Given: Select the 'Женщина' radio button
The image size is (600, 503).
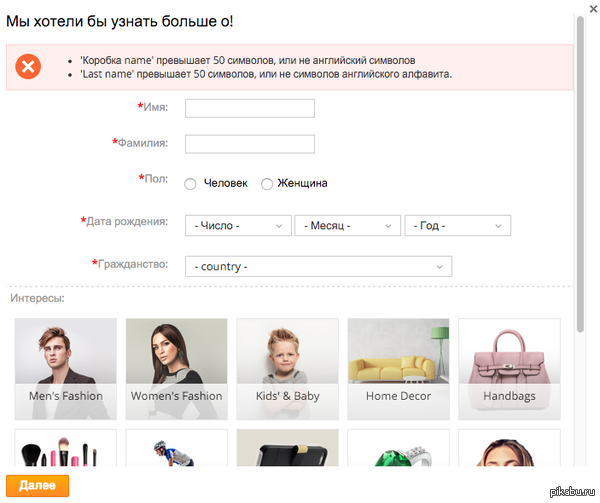Looking at the screenshot, I should (x=267, y=184).
